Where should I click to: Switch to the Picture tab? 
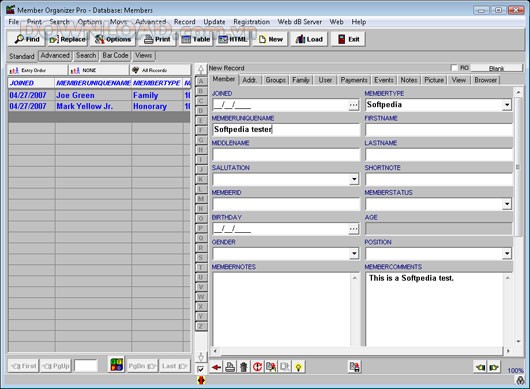[434, 80]
